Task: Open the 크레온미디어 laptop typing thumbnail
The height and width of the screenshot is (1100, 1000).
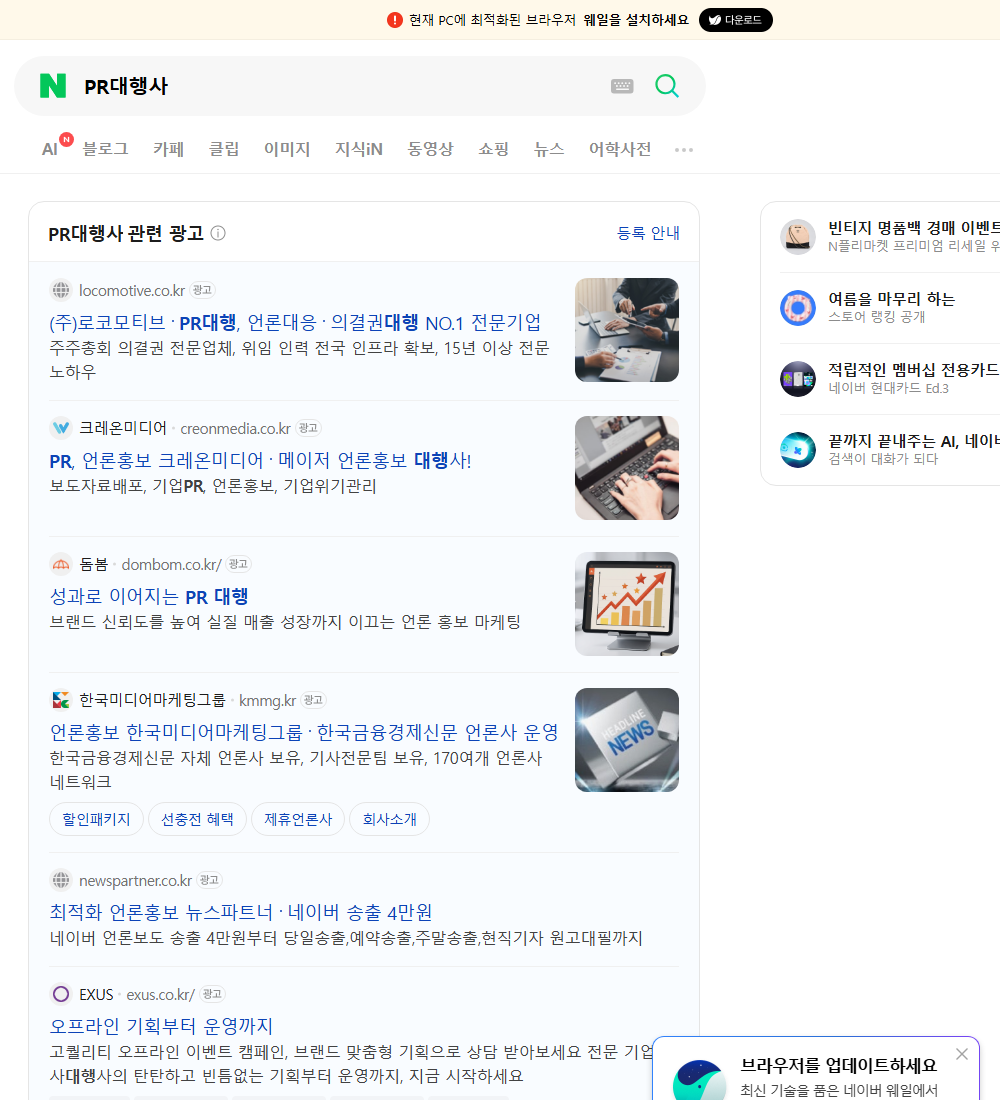Action: 627,468
